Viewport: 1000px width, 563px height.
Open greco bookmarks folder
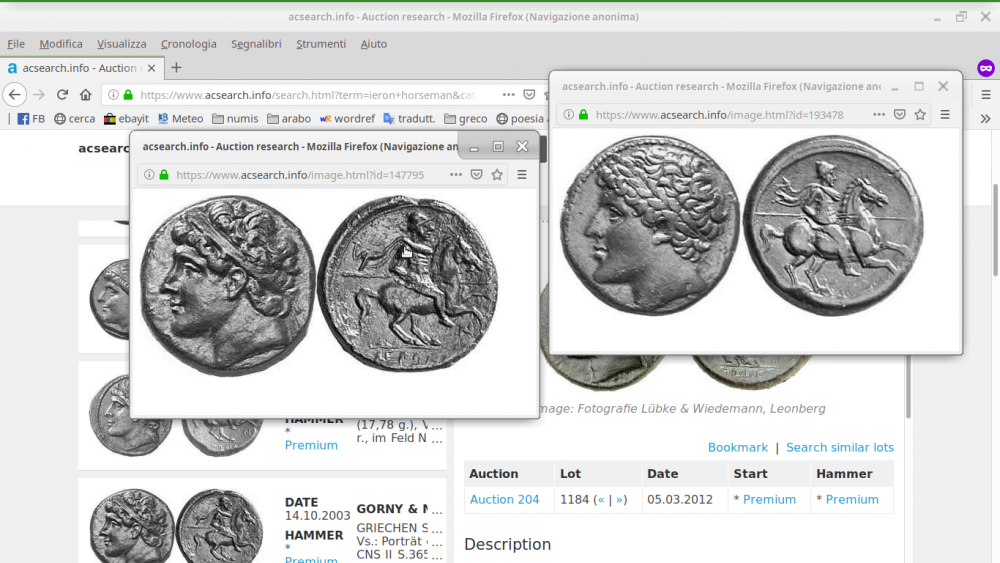(466, 119)
